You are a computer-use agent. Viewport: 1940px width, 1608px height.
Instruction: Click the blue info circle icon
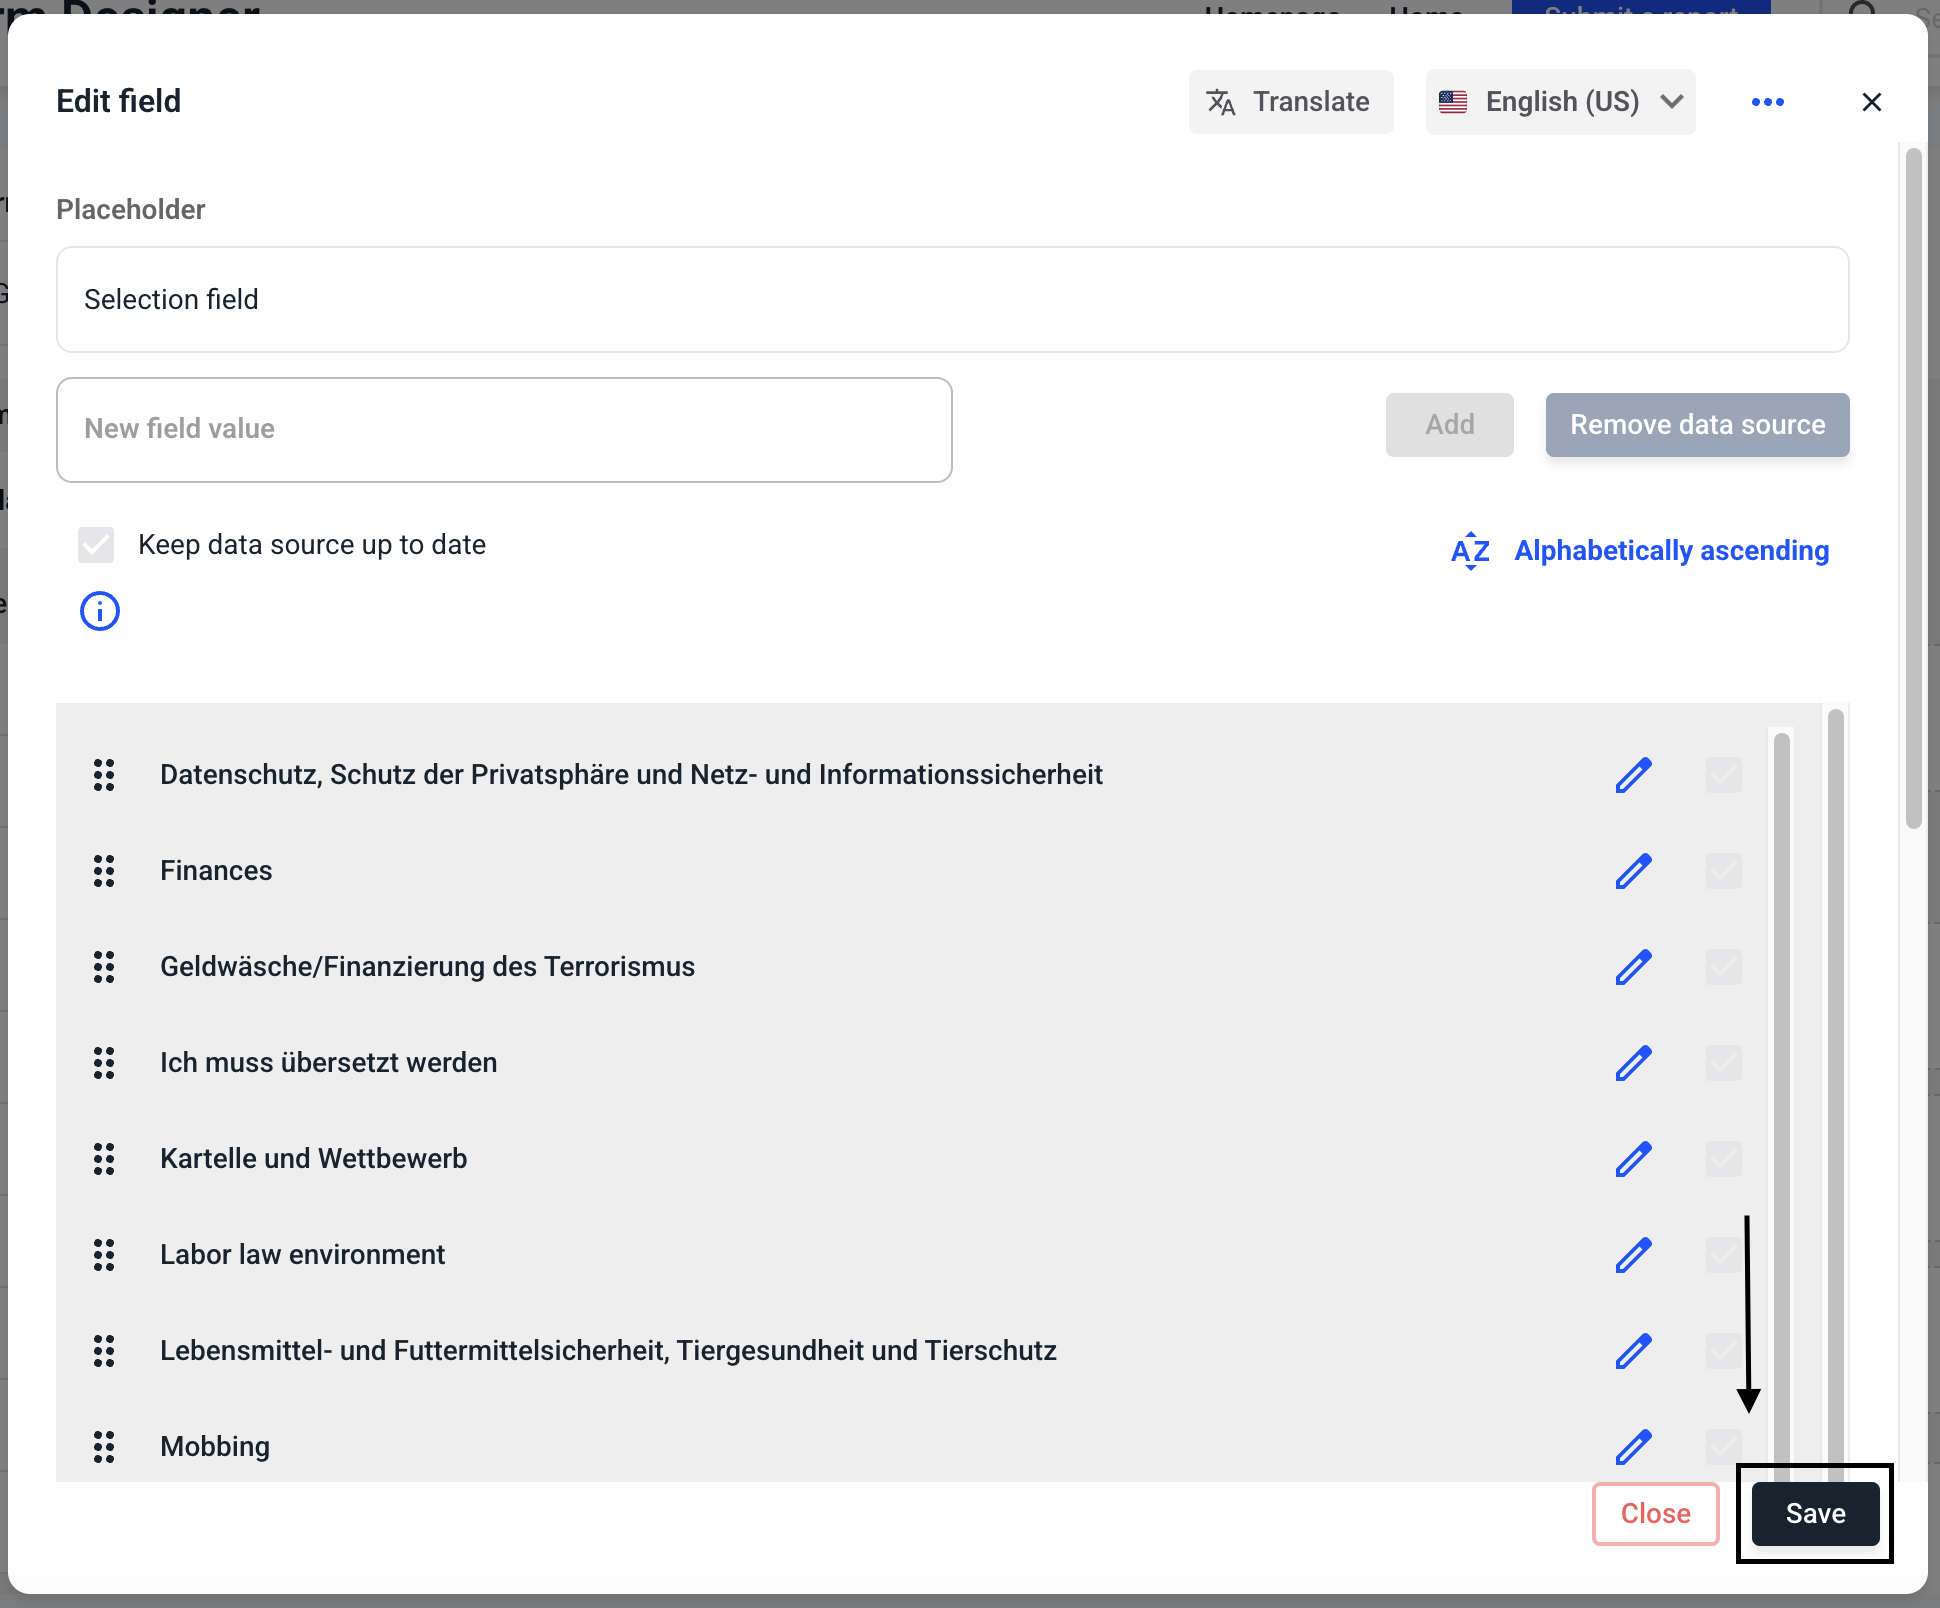pos(100,611)
